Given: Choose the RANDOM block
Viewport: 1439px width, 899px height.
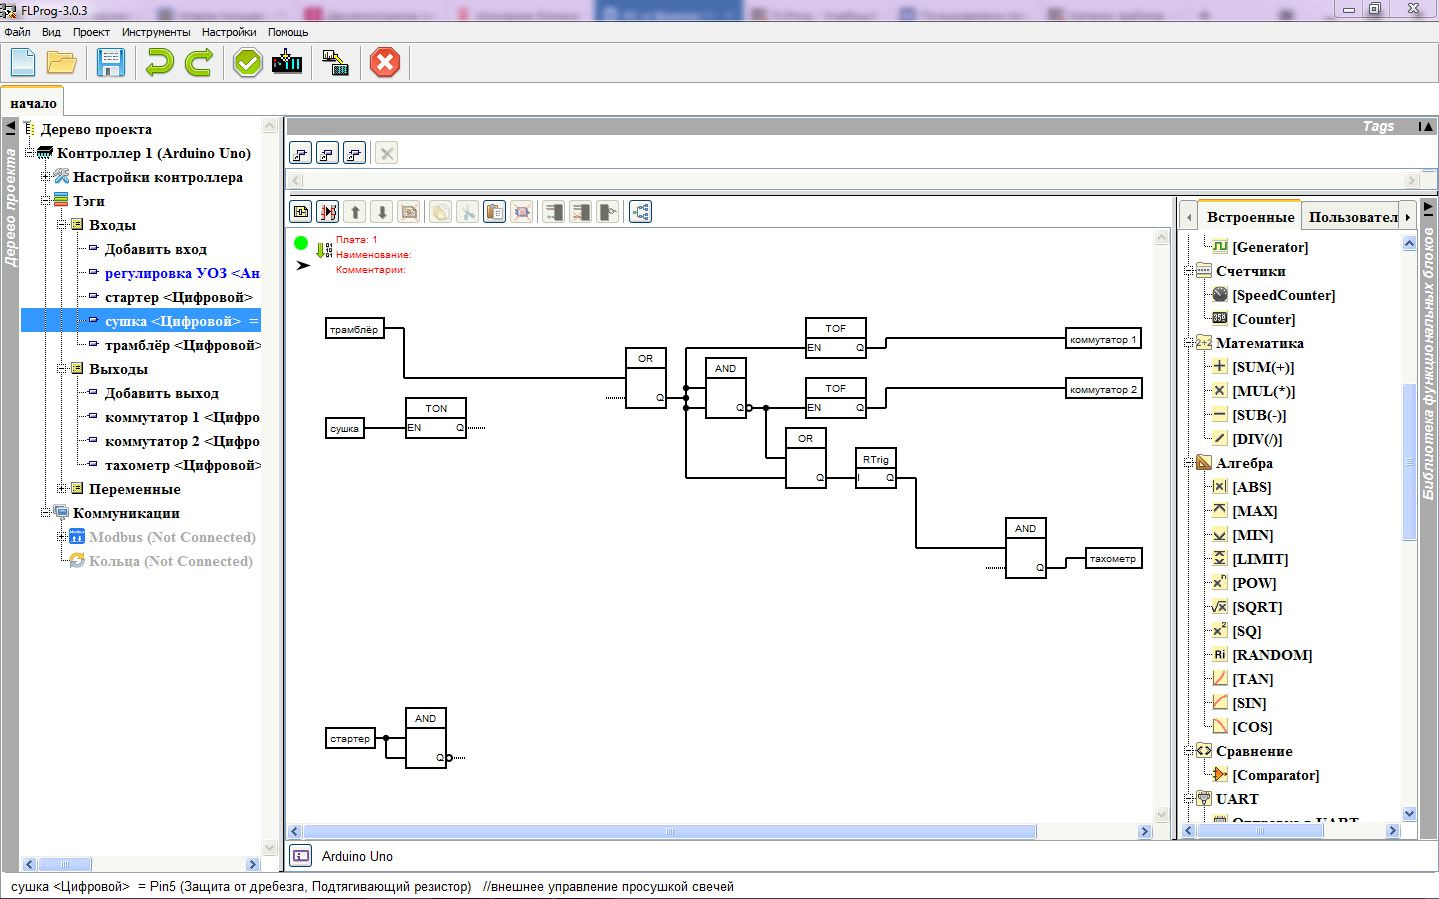Looking at the screenshot, I should pyautogui.click(x=1272, y=655).
